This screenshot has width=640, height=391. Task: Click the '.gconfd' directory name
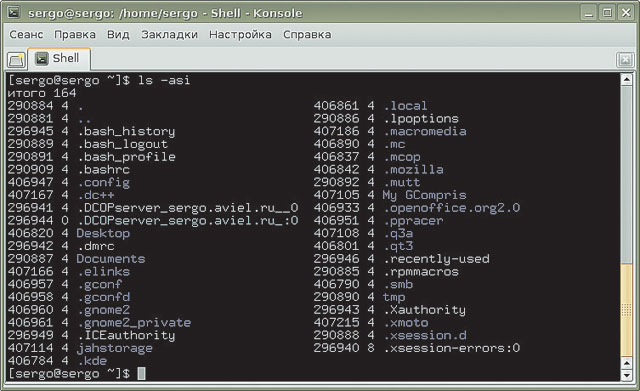(x=103, y=297)
